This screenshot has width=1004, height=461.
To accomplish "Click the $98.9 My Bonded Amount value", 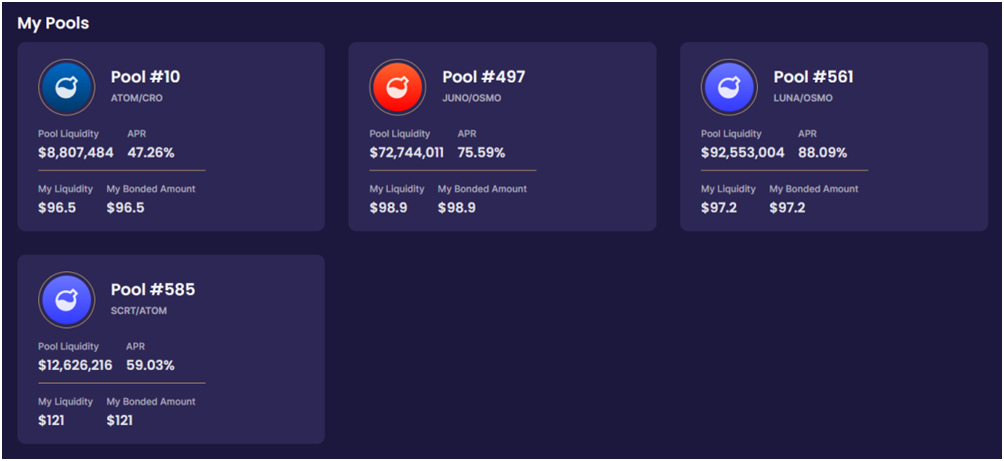I will pyautogui.click(x=457, y=208).
